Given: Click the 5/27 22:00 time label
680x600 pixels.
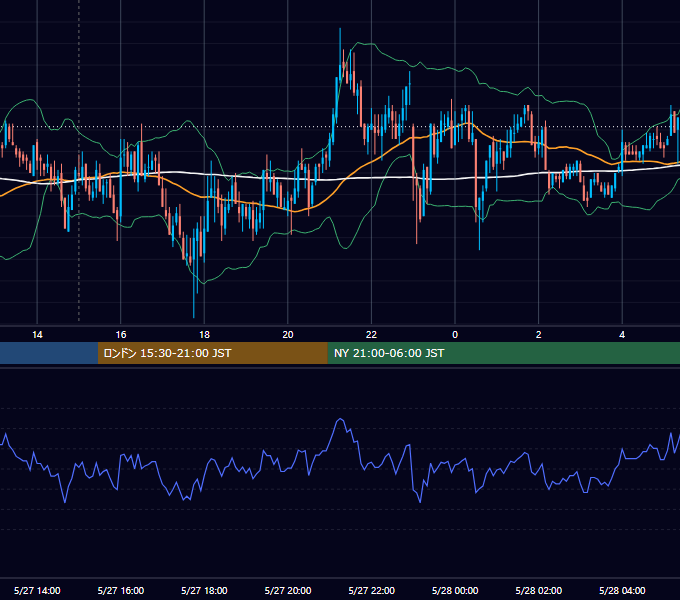Looking at the screenshot, I should [372, 590].
